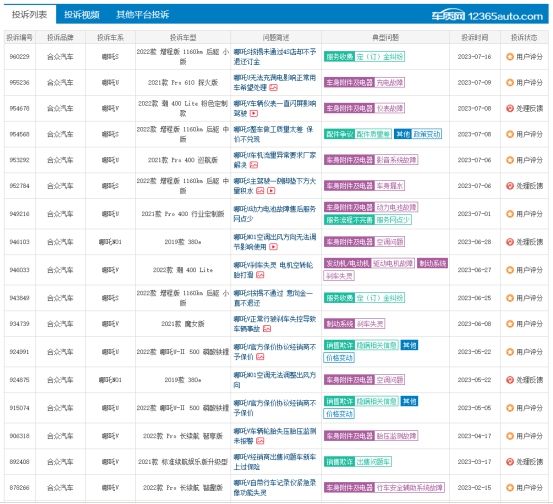
Task: Open the complaint description link of 960229
Action: point(274,56)
